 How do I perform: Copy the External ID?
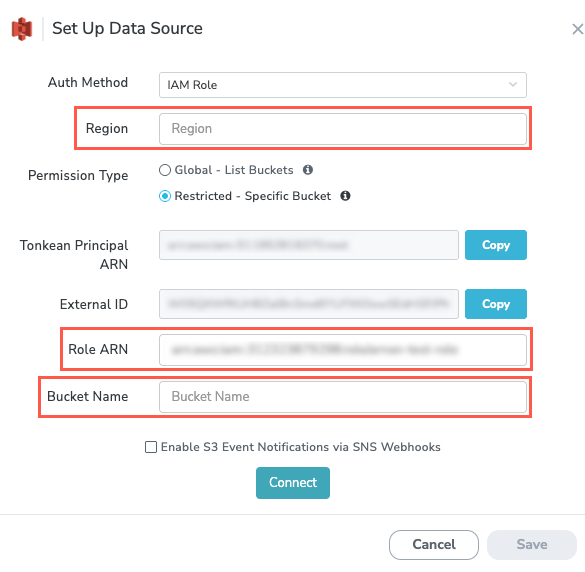tap(495, 304)
